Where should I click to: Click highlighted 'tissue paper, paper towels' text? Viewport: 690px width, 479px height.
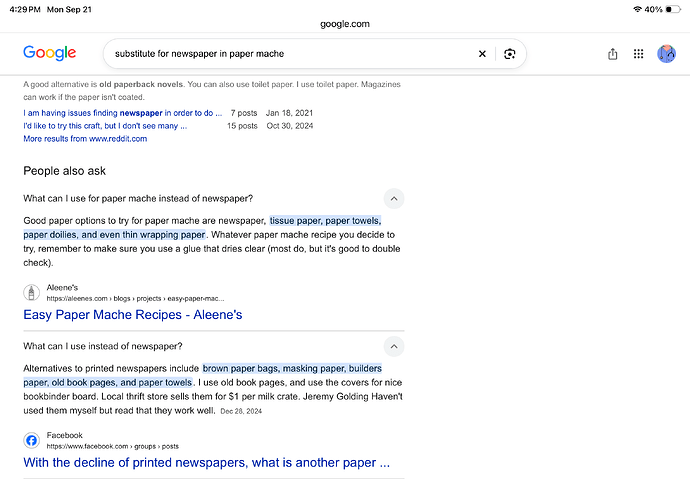coord(325,220)
